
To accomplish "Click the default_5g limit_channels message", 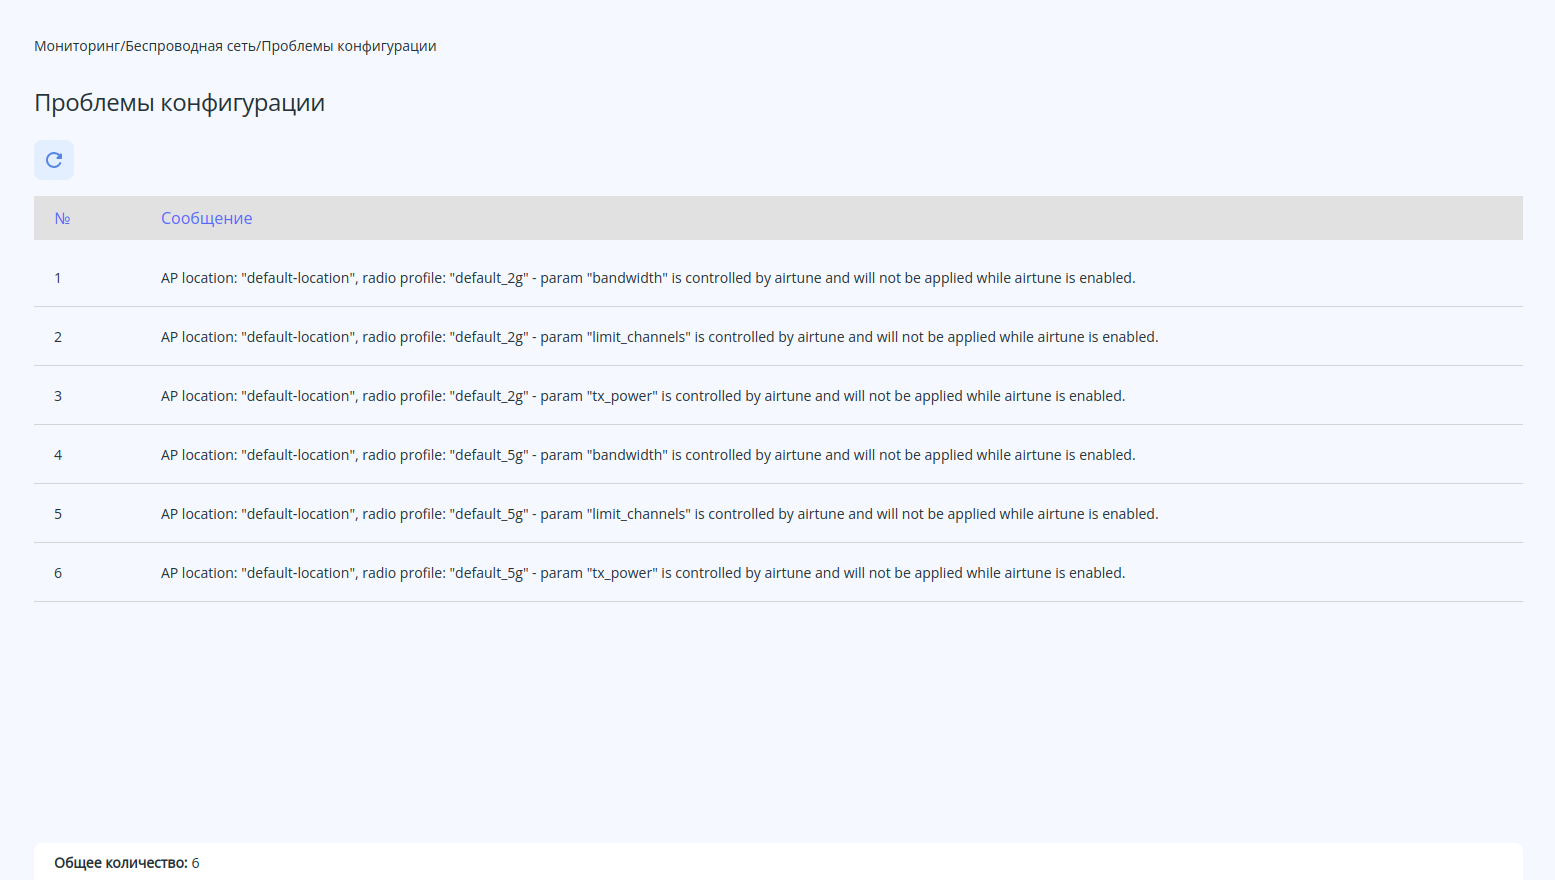I will pos(659,514).
